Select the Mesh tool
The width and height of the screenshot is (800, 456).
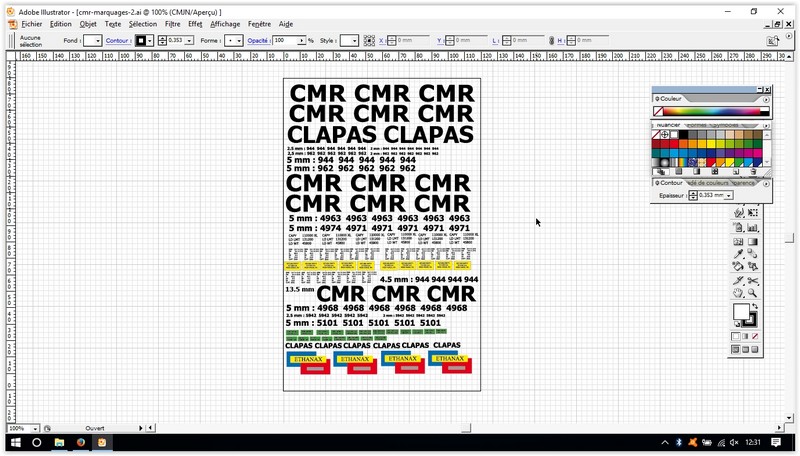738,242
